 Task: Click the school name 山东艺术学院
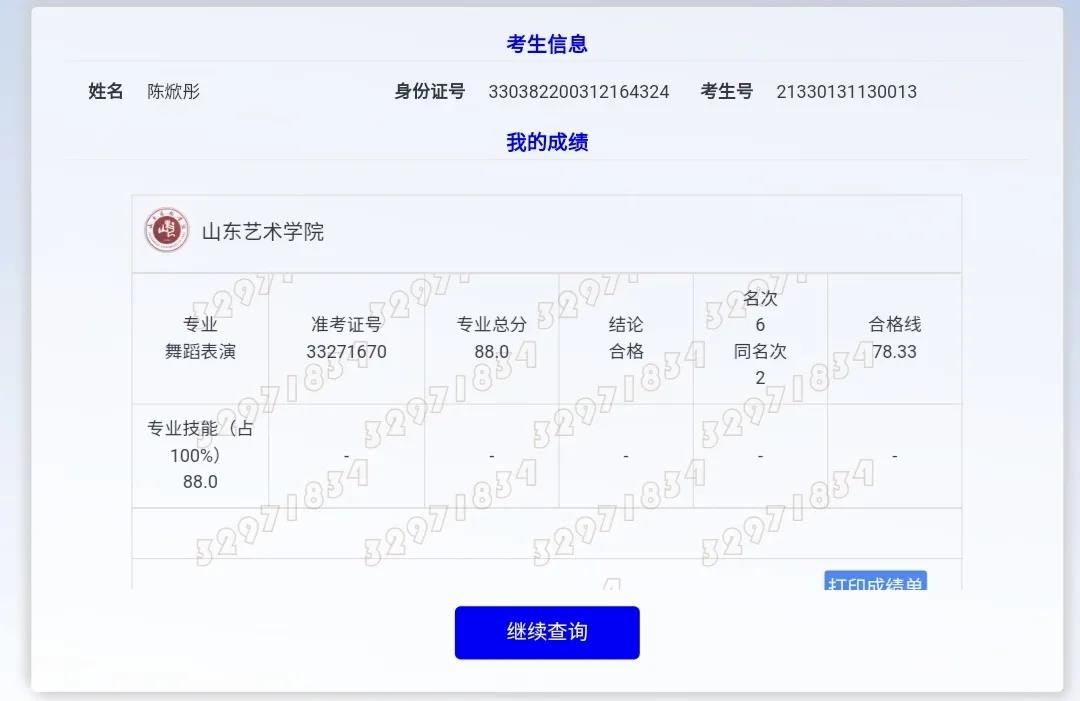pos(263,232)
